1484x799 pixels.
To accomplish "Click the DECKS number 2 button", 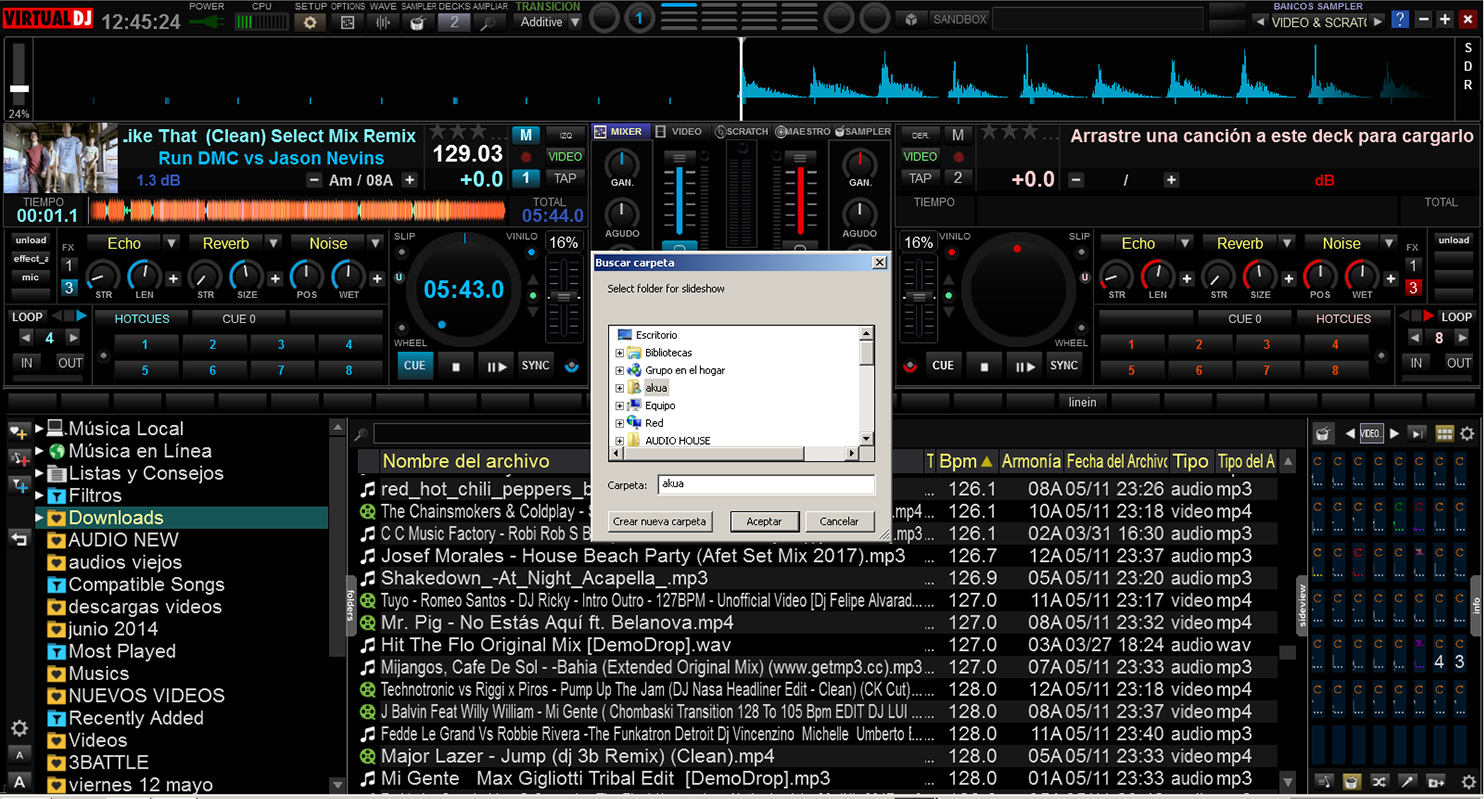I will 454,22.
